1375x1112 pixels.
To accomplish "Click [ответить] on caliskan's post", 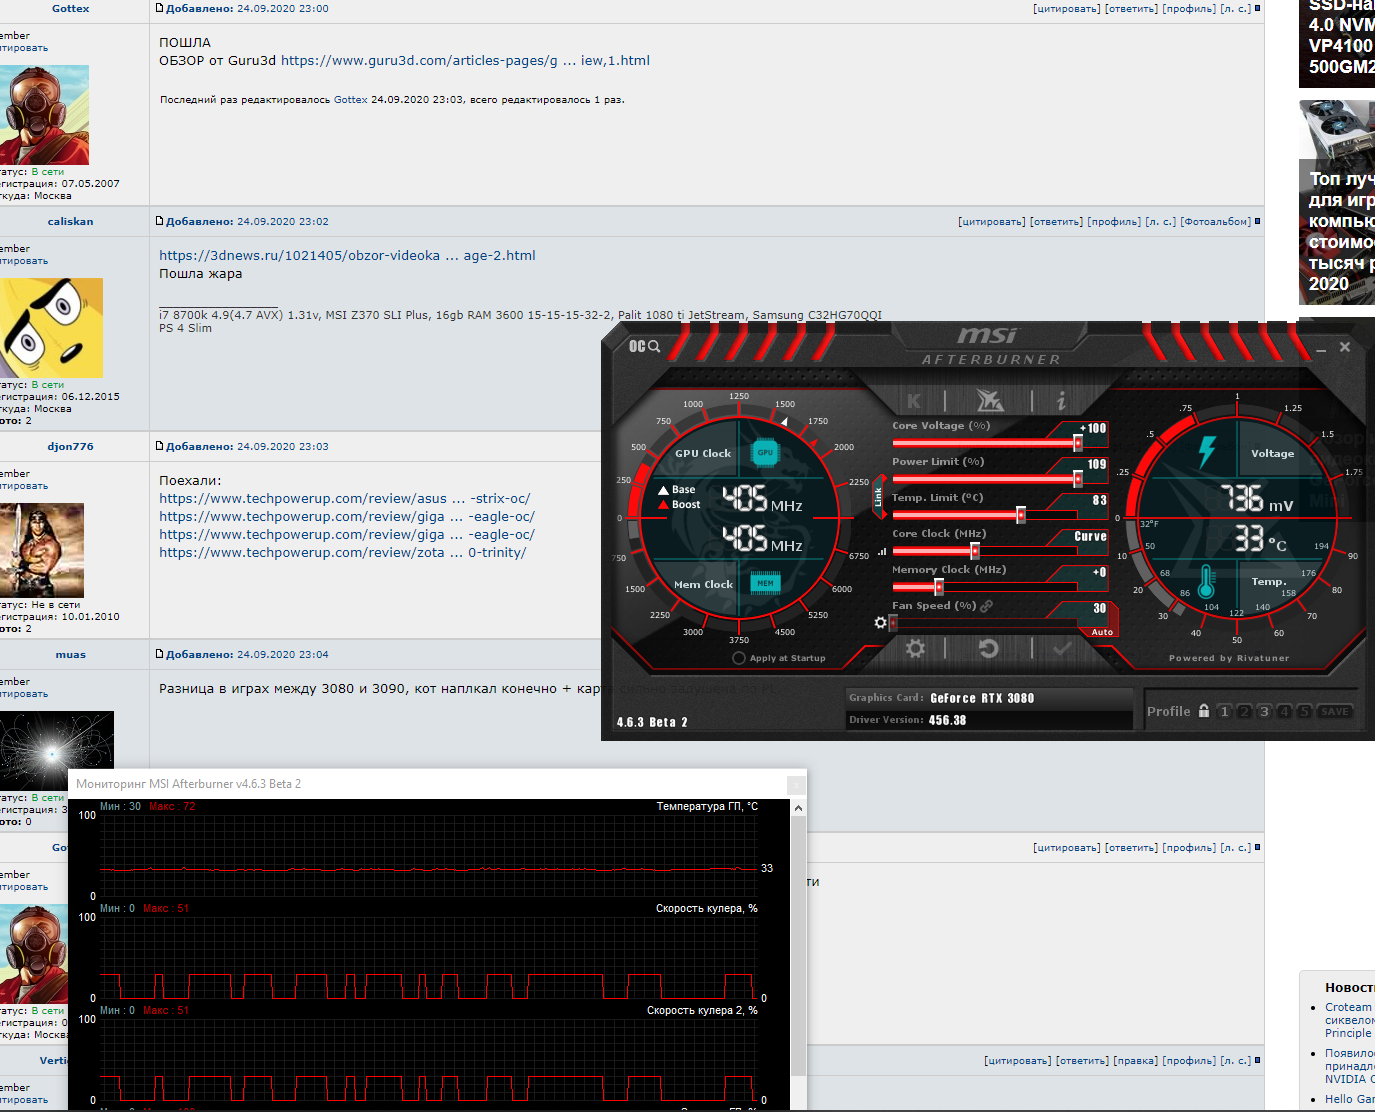I will tap(1056, 222).
